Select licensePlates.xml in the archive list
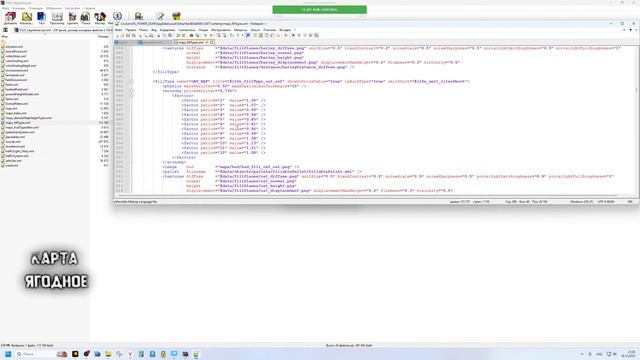Image resolution: width=640 pixels, height=360 pixels. click(x=17, y=104)
